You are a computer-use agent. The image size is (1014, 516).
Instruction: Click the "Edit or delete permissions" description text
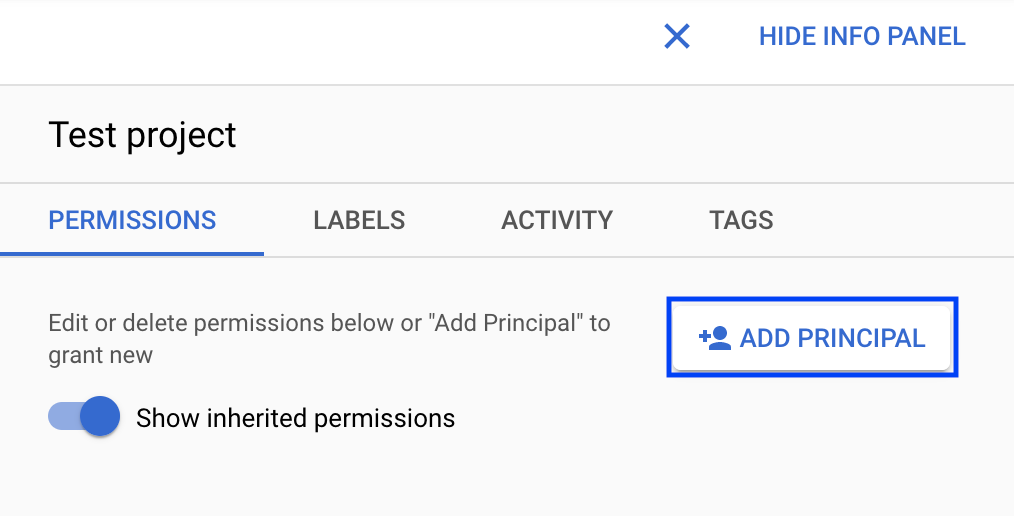pyautogui.click(x=329, y=324)
